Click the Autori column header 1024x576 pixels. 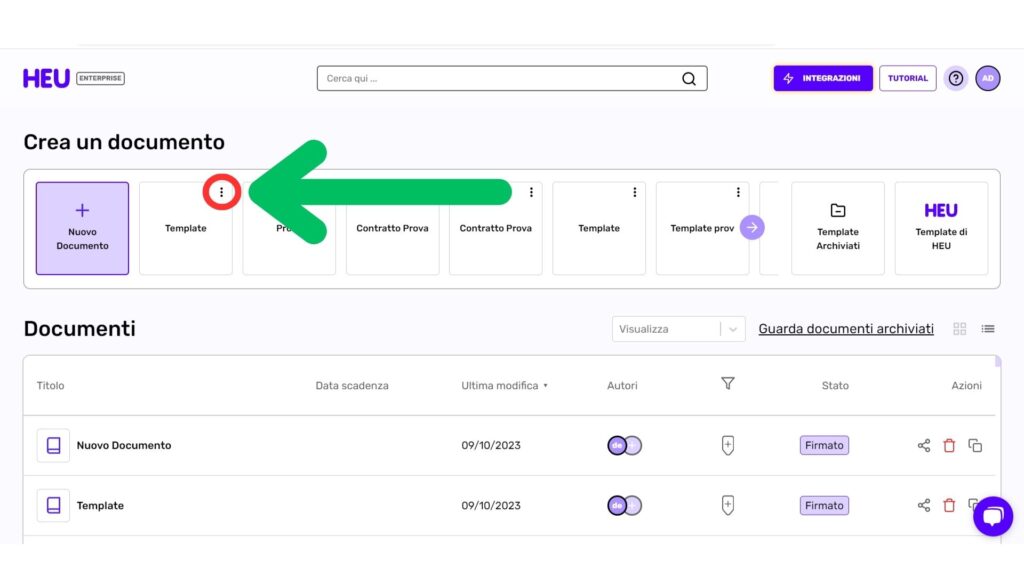(622, 385)
